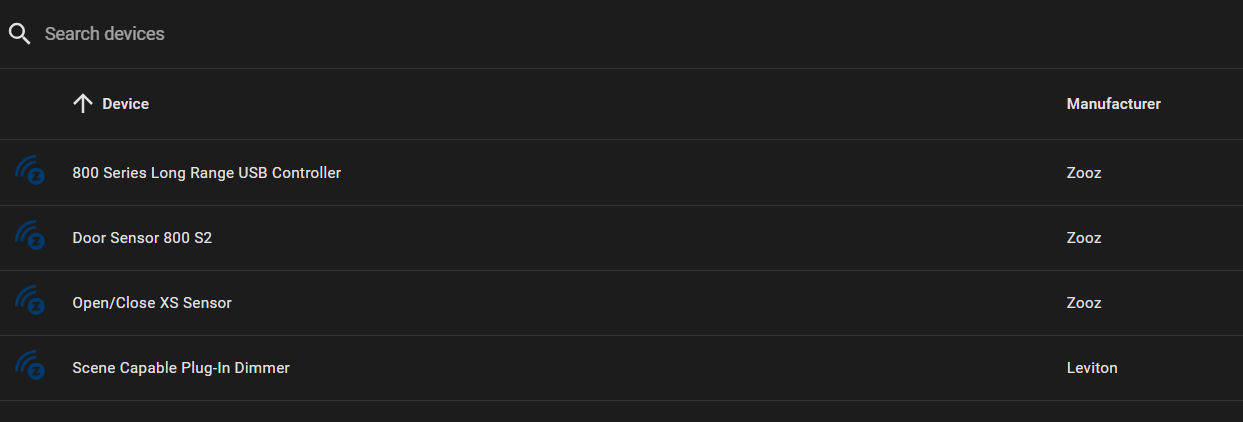This screenshot has width=1243, height=422.
Task: Sort by the Manufacturer column header
Action: pyautogui.click(x=1113, y=104)
